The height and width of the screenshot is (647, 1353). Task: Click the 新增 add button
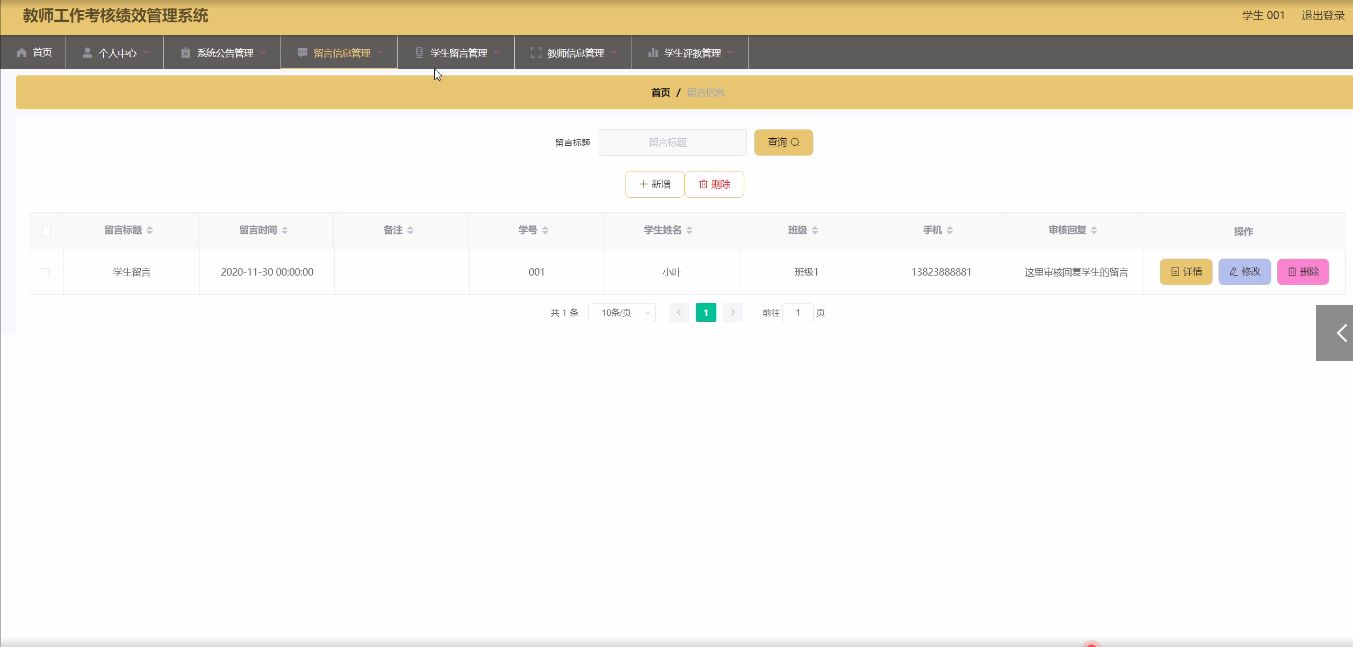[x=655, y=184]
